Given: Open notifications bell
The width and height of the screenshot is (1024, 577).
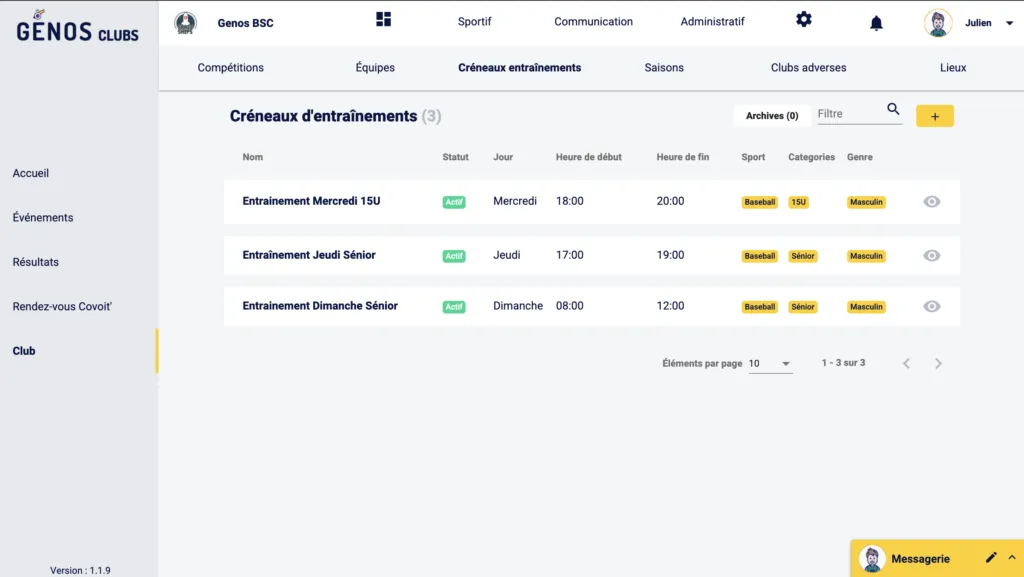Looking at the screenshot, I should pos(876,23).
